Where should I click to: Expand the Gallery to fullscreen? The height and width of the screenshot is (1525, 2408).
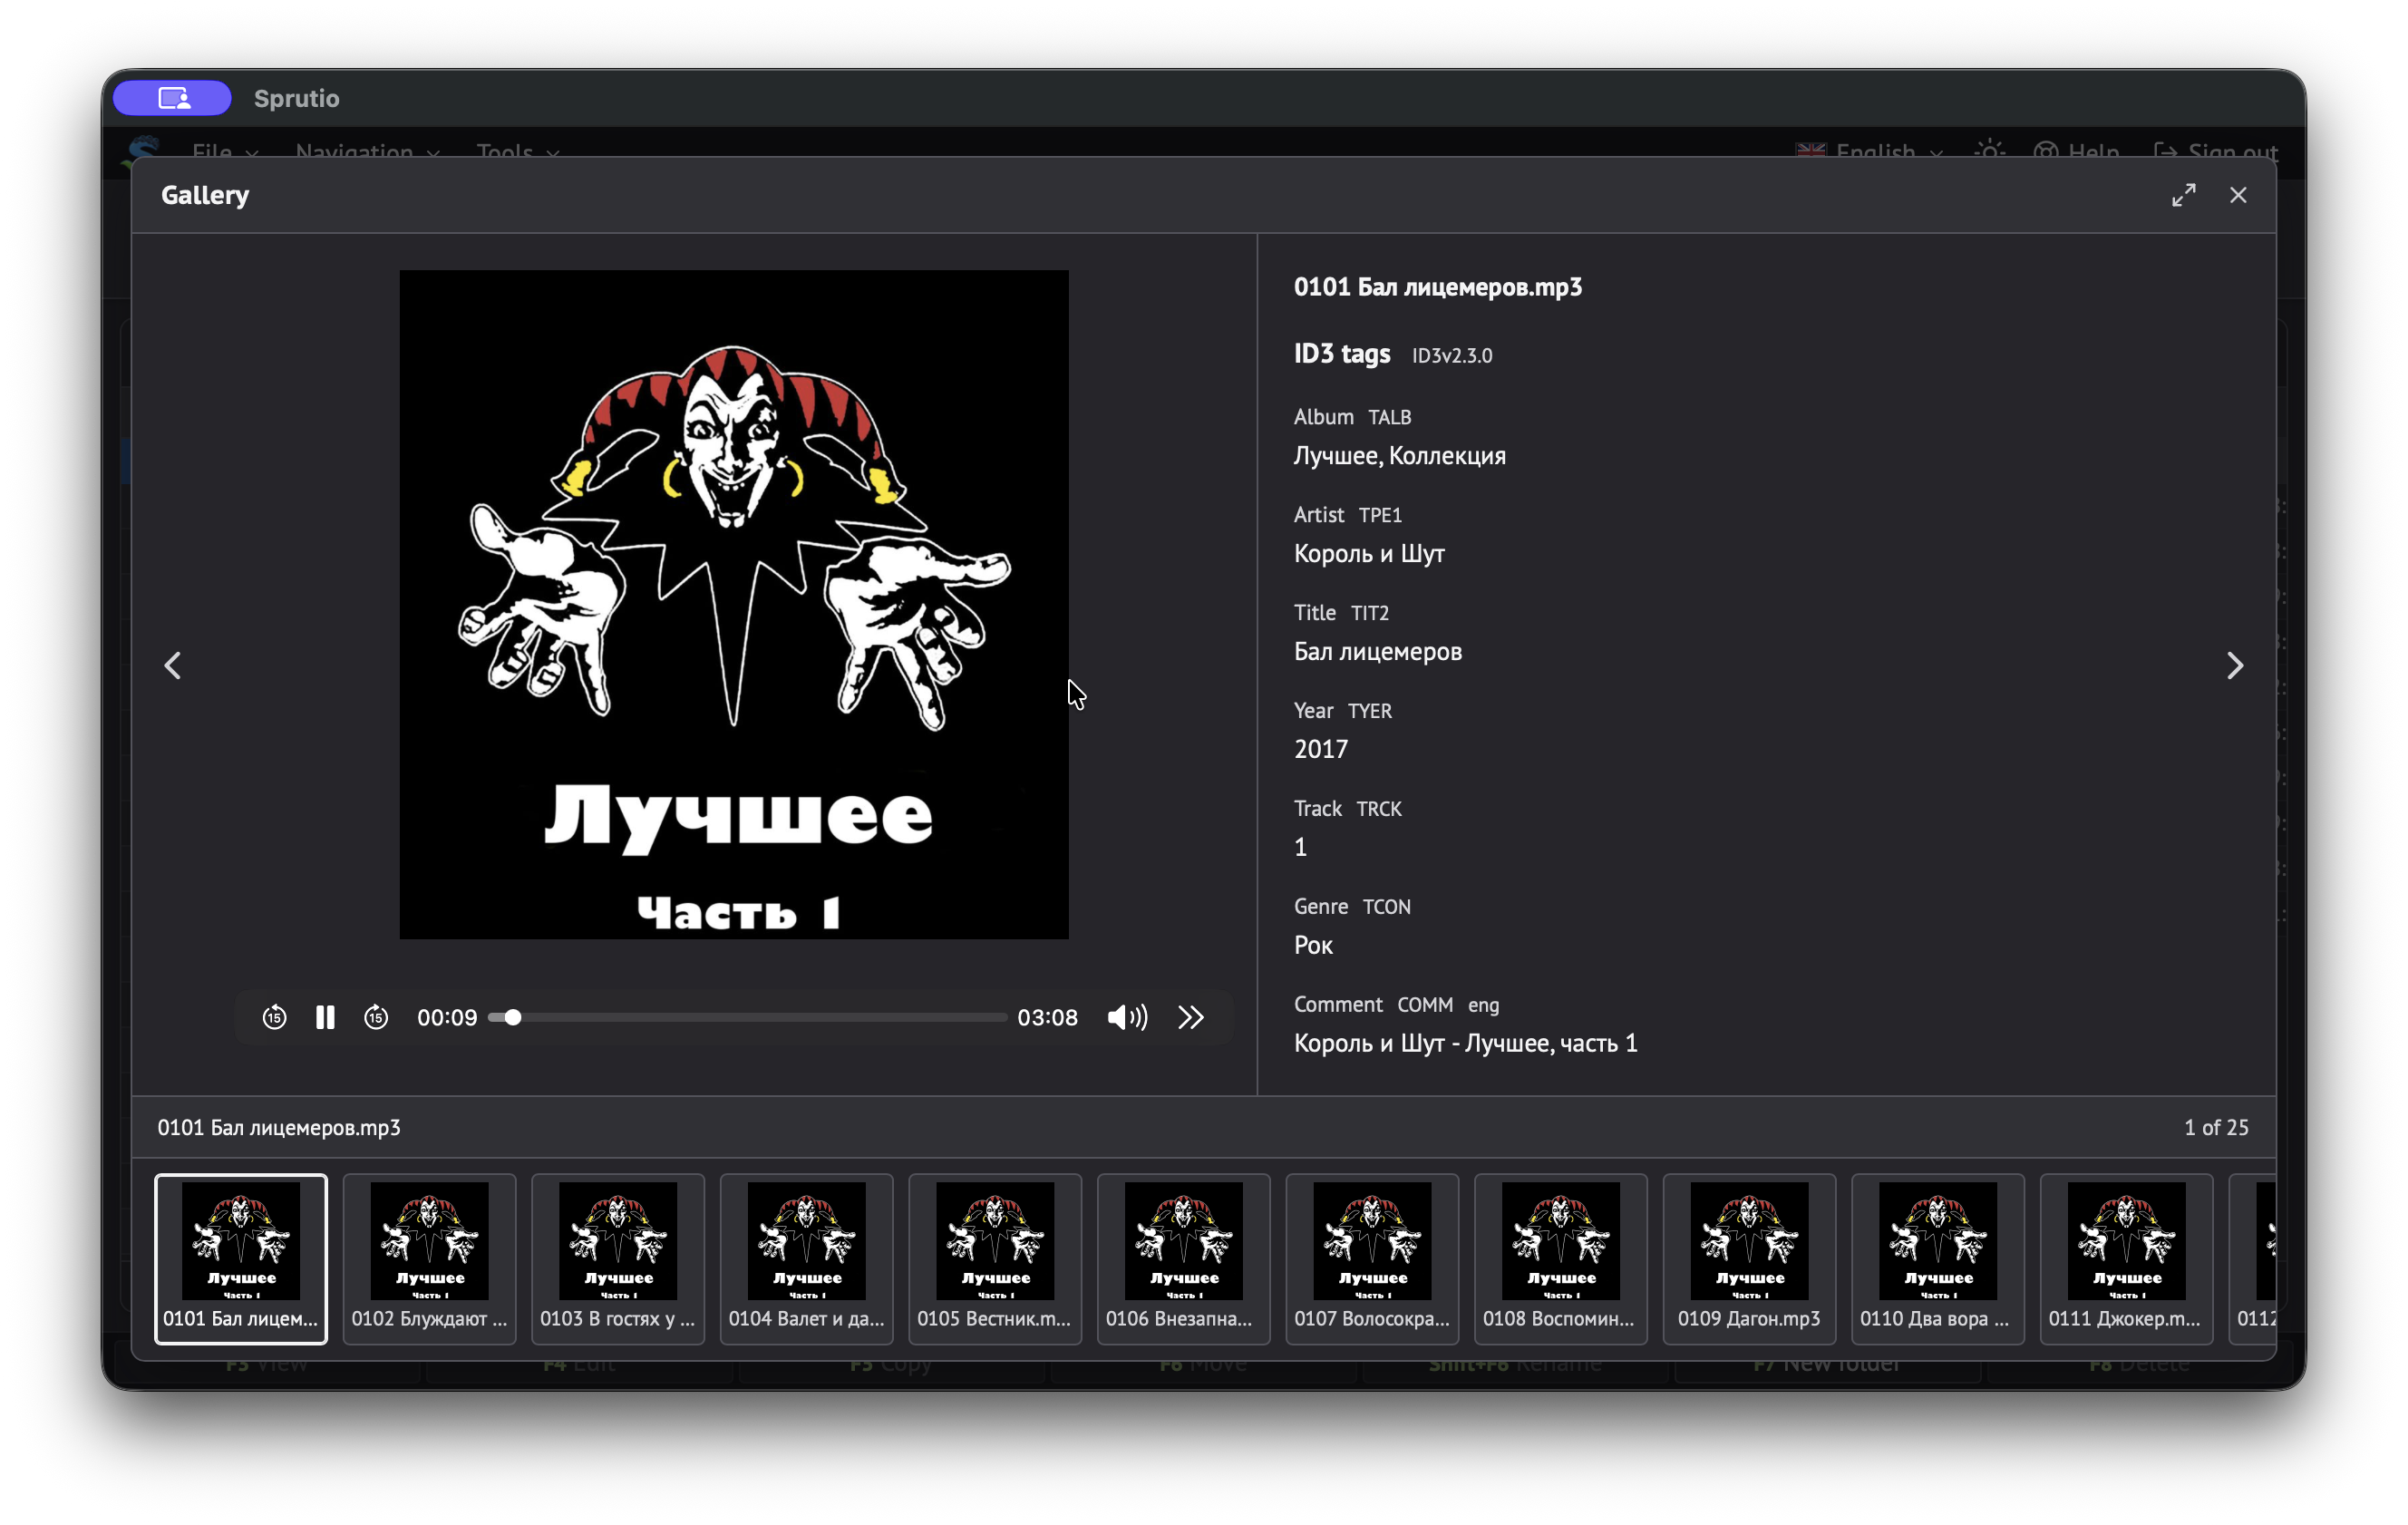tap(2184, 195)
